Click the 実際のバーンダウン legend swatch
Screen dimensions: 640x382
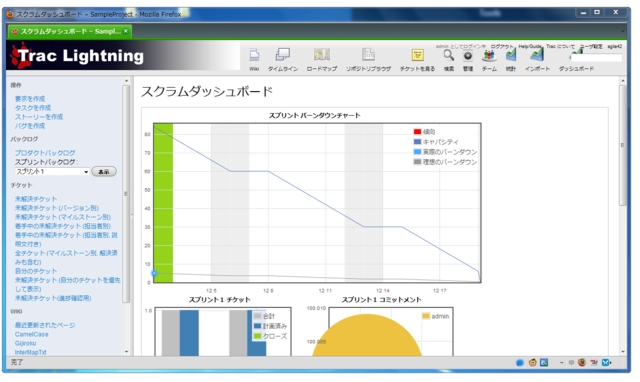coord(417,152)
